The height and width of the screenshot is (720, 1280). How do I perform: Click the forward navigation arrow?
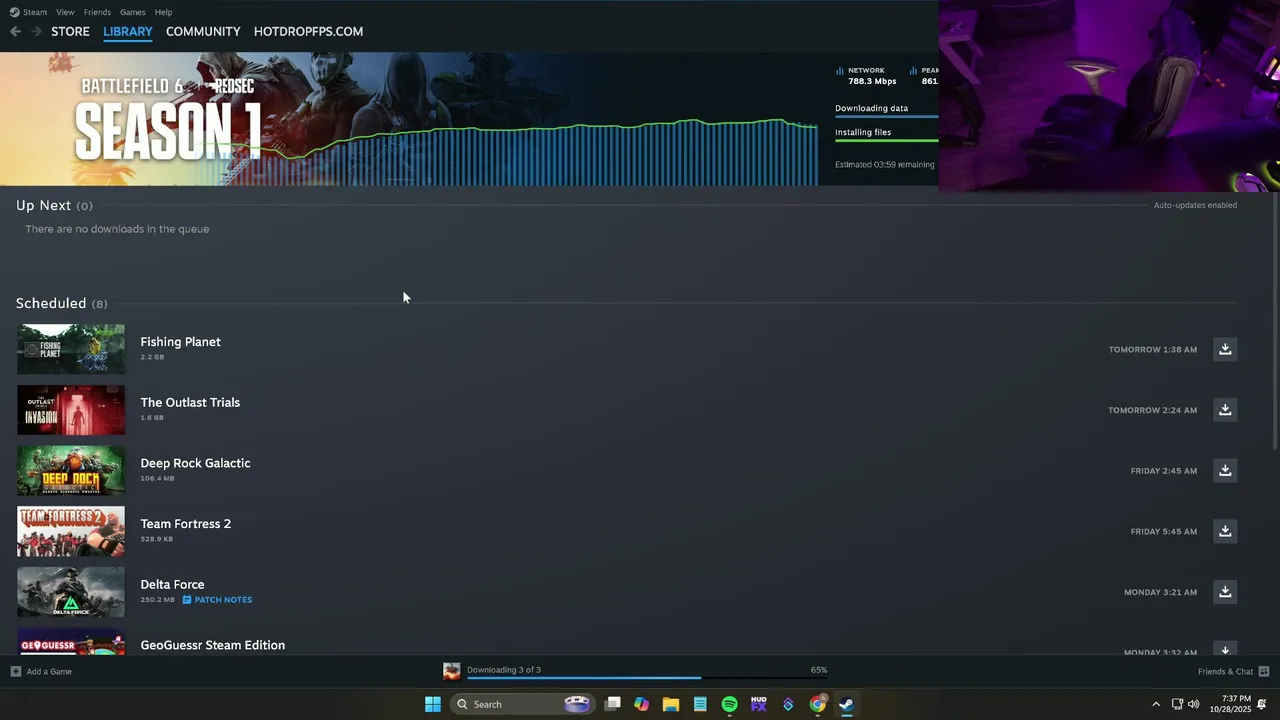pos(37,31)
